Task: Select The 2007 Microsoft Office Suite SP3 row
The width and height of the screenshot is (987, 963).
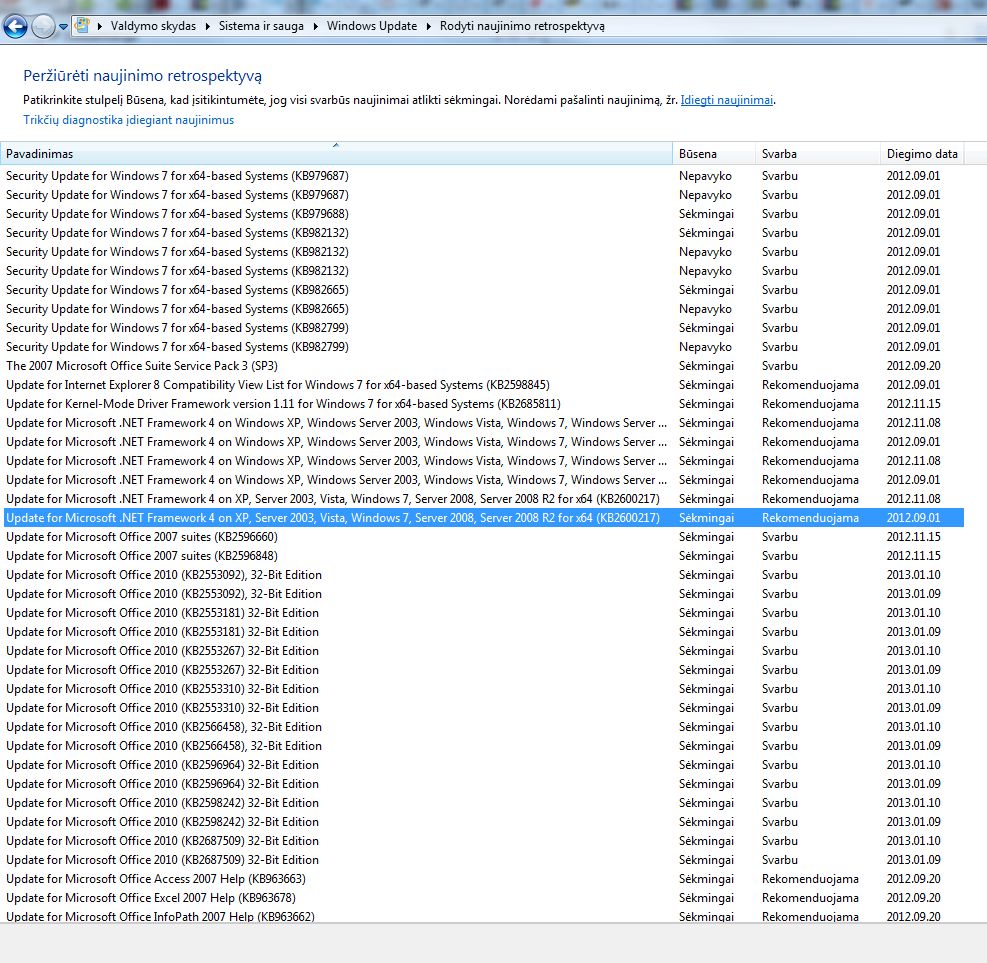Action: click(x=142, y=366)
